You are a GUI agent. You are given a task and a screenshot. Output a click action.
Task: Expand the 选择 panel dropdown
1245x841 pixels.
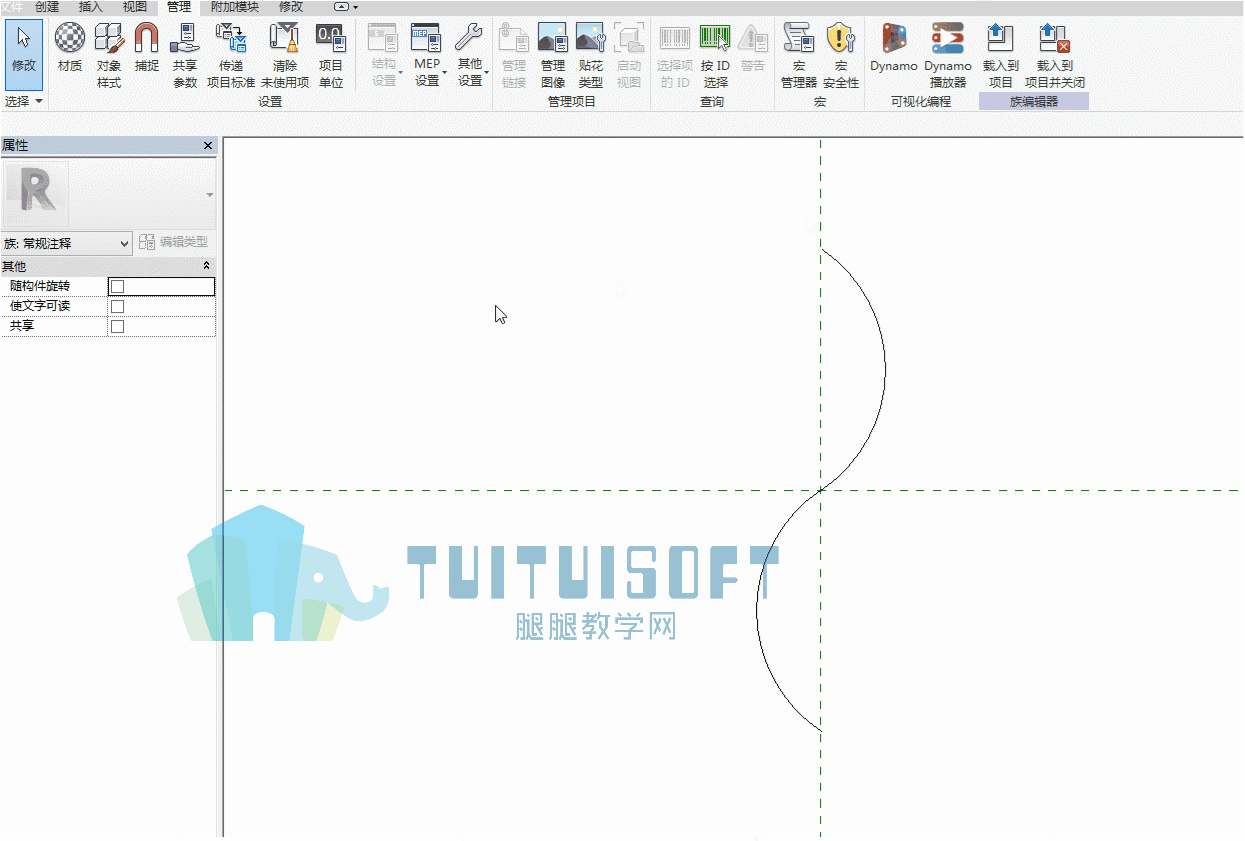click(x=24, y=101)
